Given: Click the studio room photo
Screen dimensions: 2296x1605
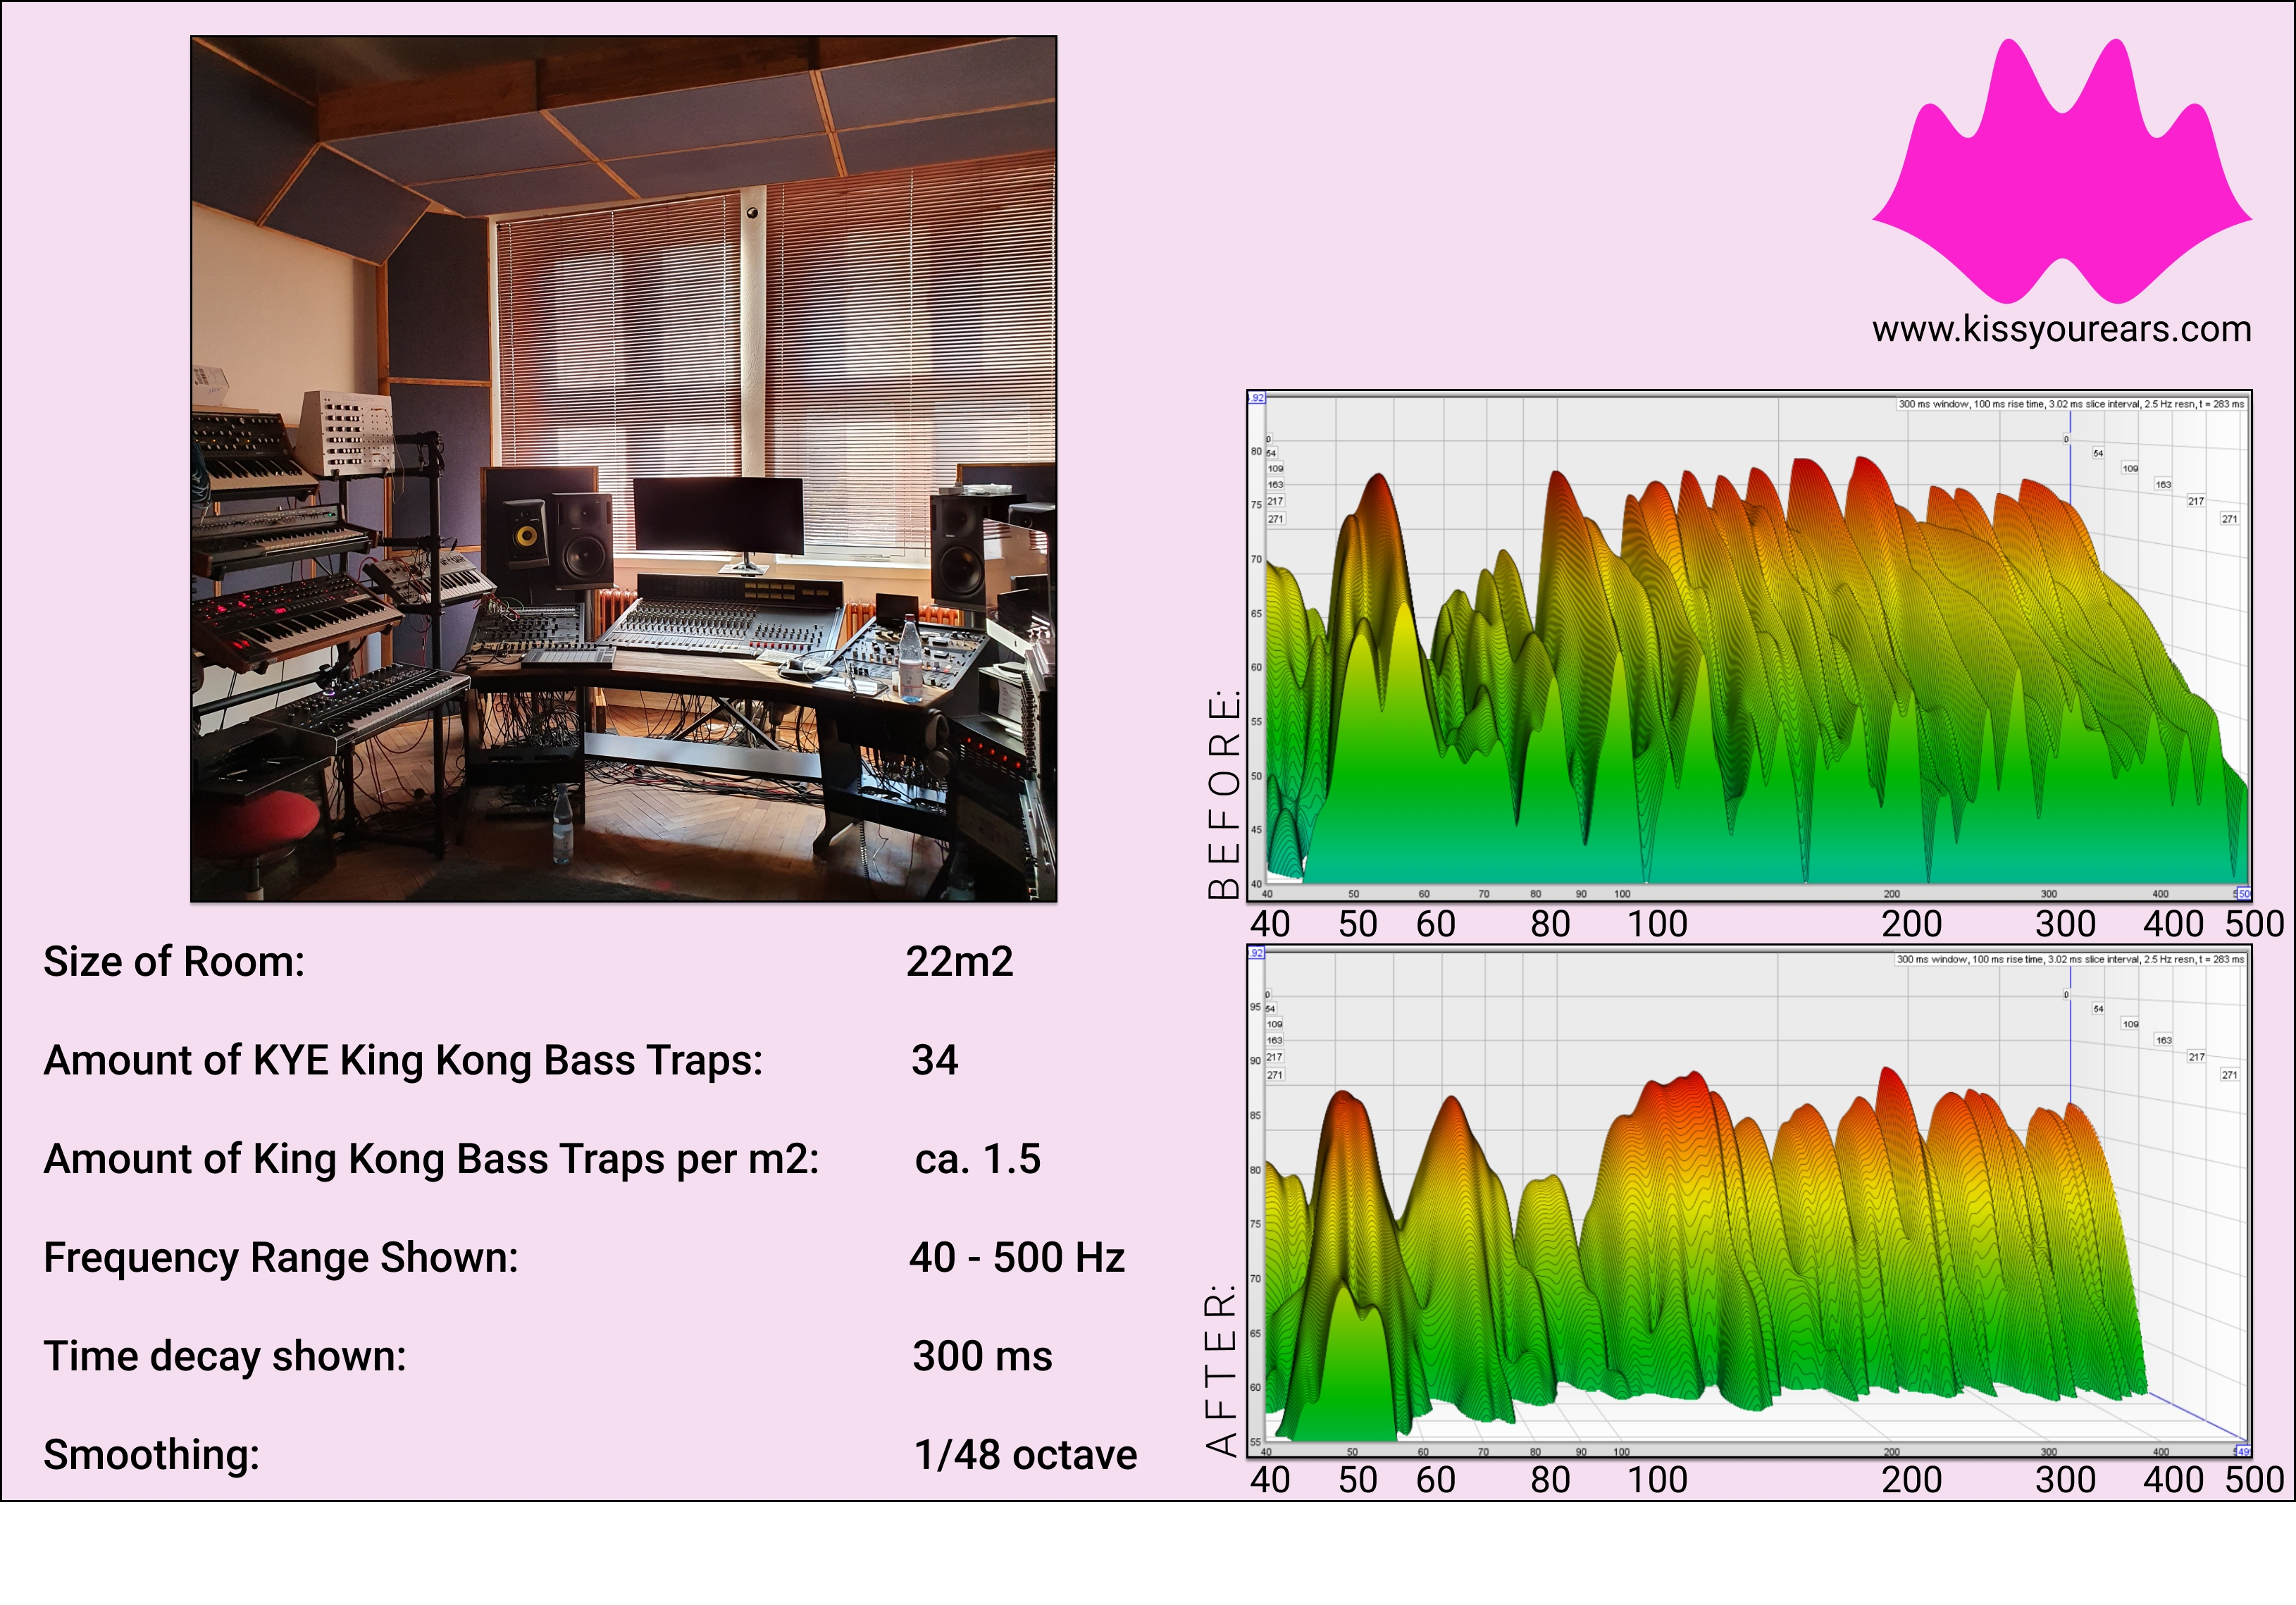Looking at the screenshot, I should coord(623,469).
